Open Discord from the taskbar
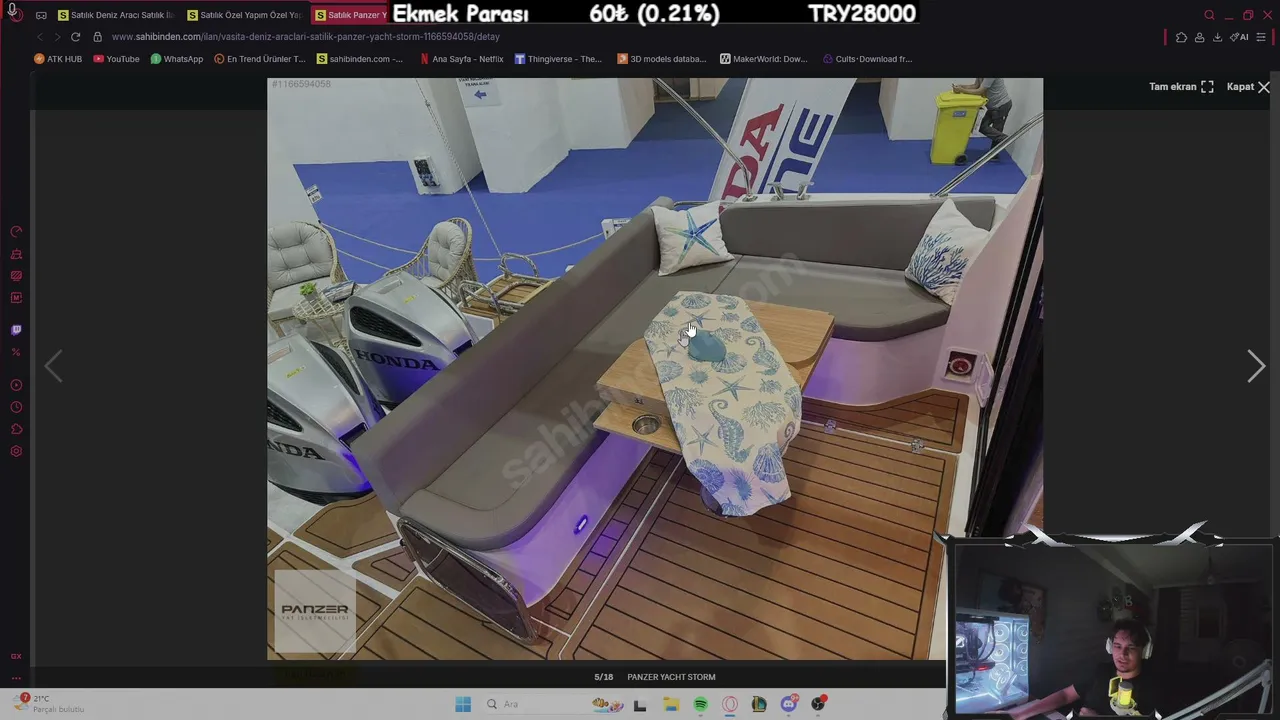 (788, 704)
